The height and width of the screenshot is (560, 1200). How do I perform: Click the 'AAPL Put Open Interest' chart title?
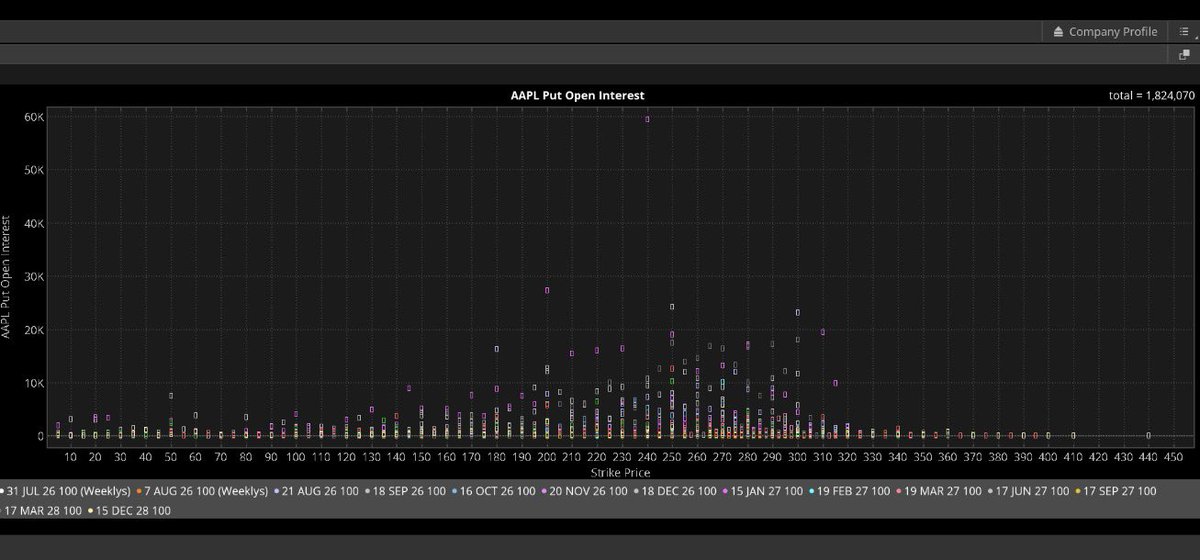[578, 95]
